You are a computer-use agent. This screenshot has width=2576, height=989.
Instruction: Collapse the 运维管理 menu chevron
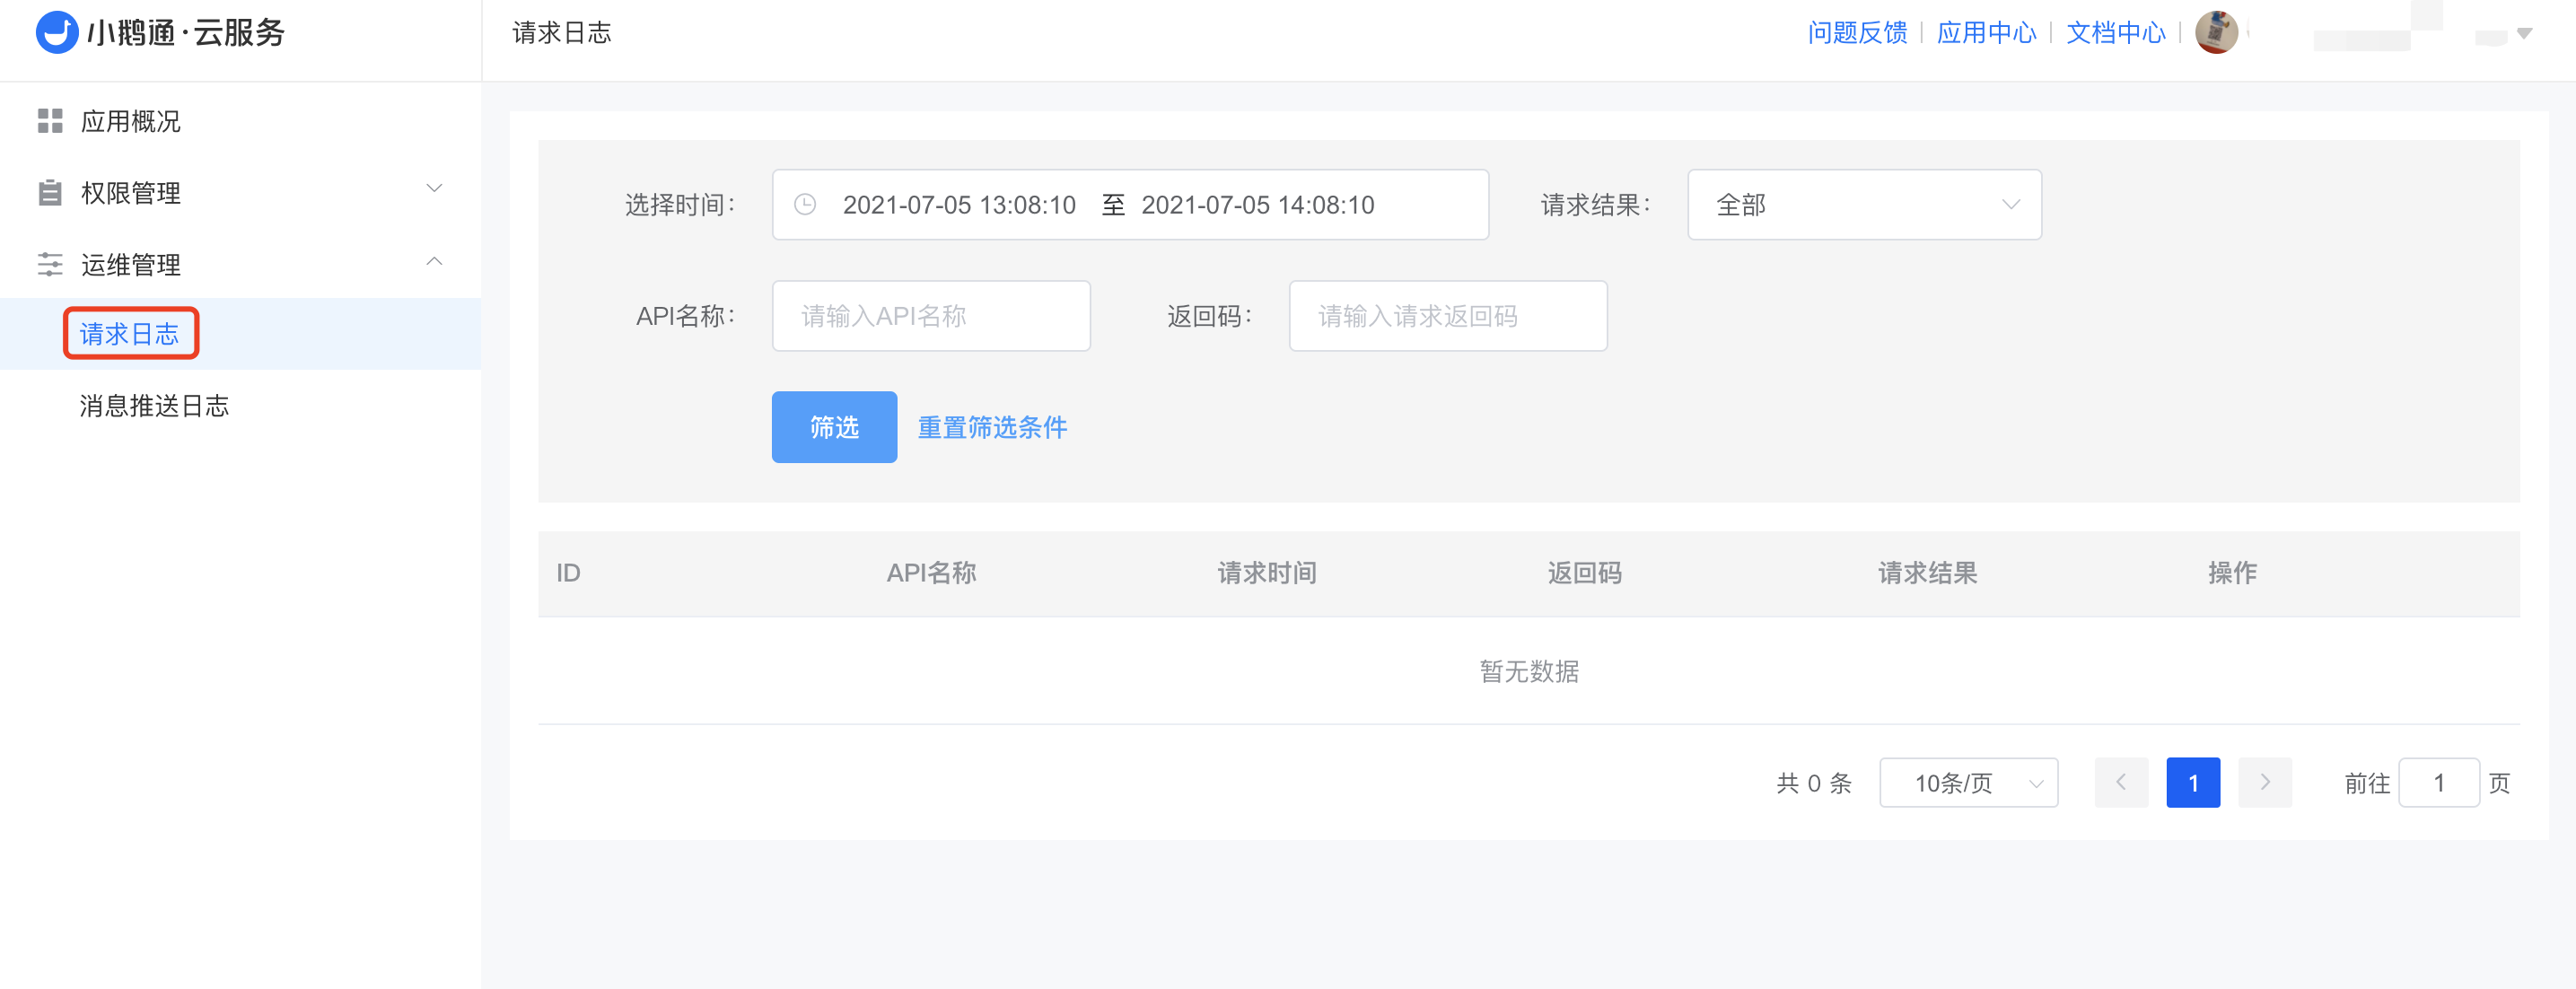(434, 262)
